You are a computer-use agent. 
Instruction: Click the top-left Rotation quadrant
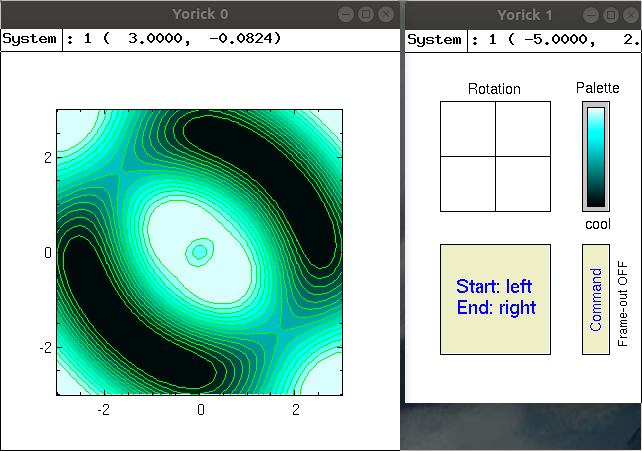tap(468, 129)
